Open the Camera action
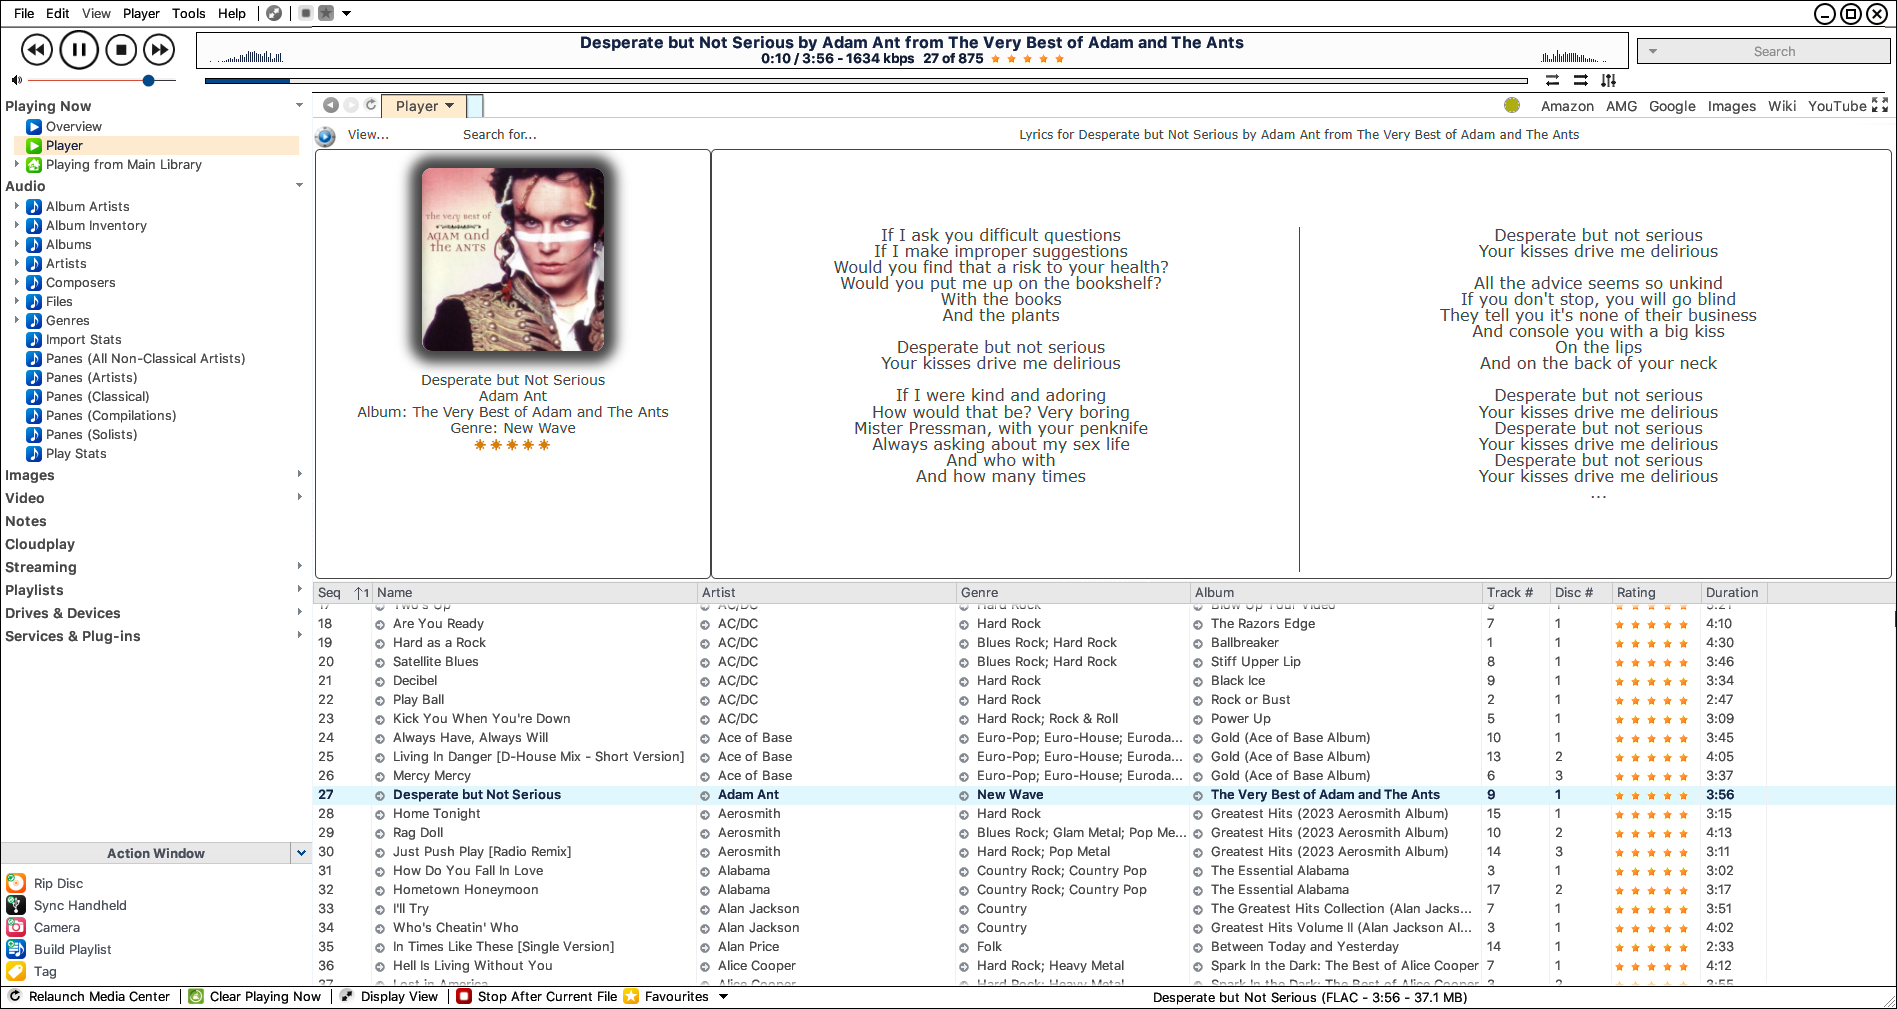 tap(16, 927)
